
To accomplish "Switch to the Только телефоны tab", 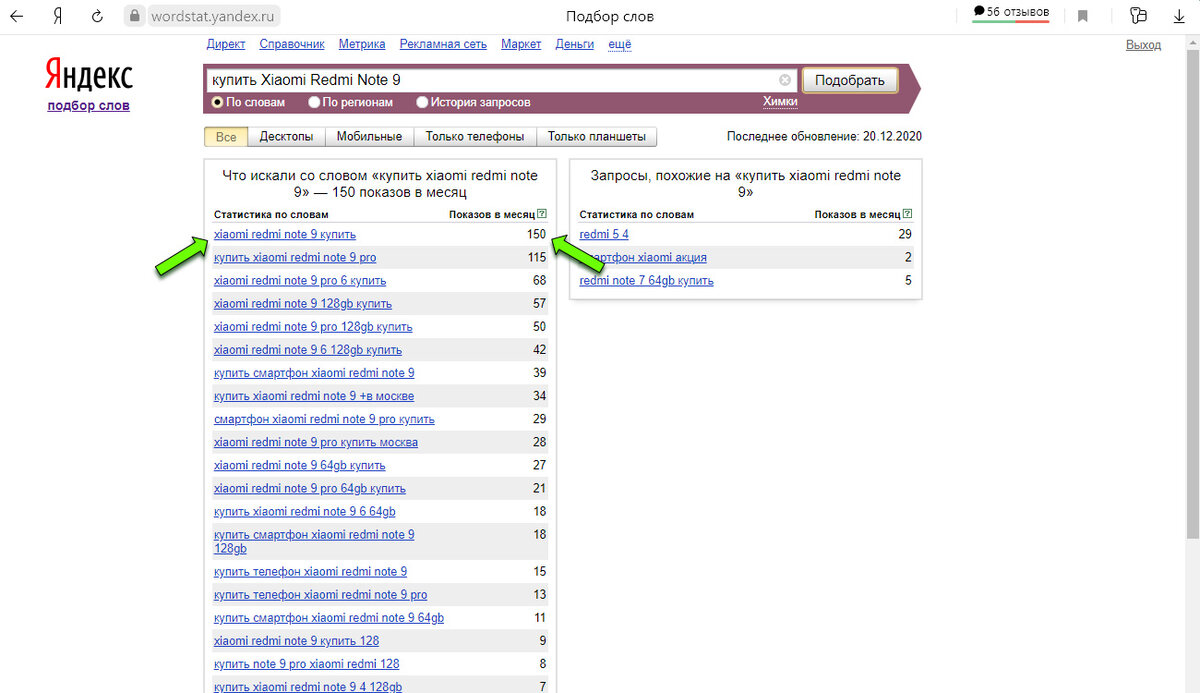I will tap(475, 137).
